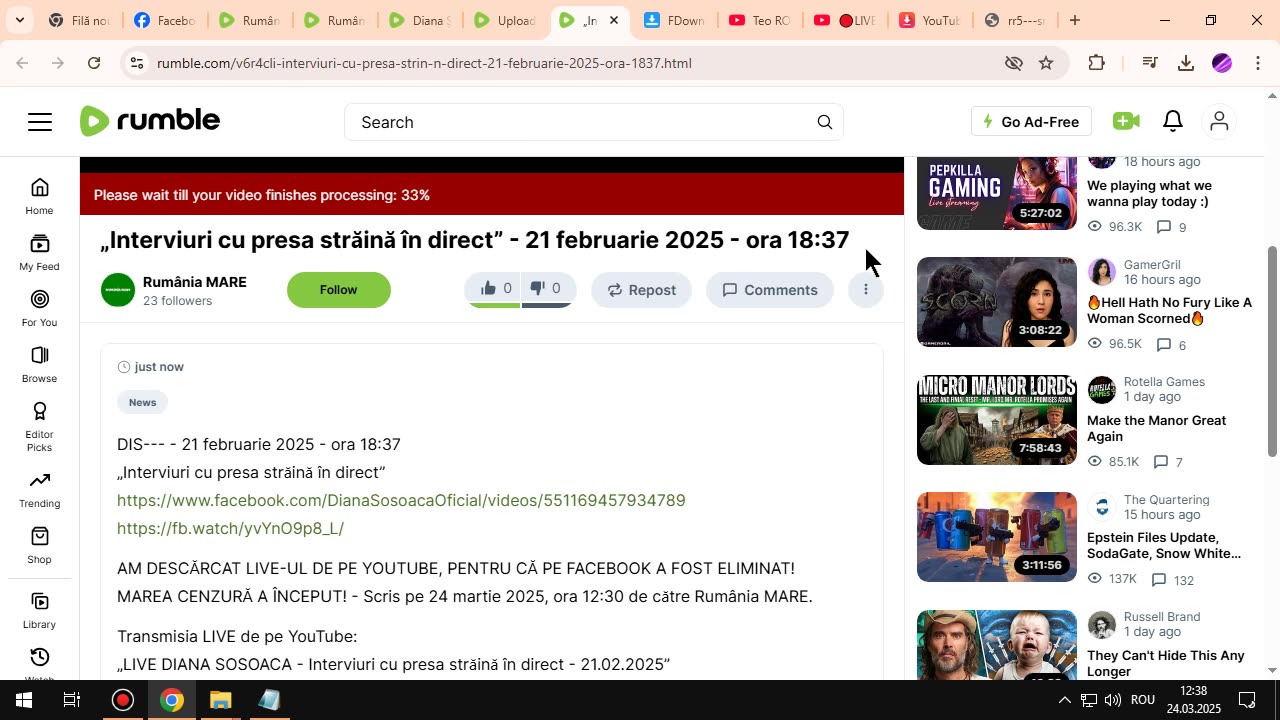Open 'Hell Hath No Fury' video title
The image size is (1280, 720).
pyautogui.click(x=1170, y=310)
